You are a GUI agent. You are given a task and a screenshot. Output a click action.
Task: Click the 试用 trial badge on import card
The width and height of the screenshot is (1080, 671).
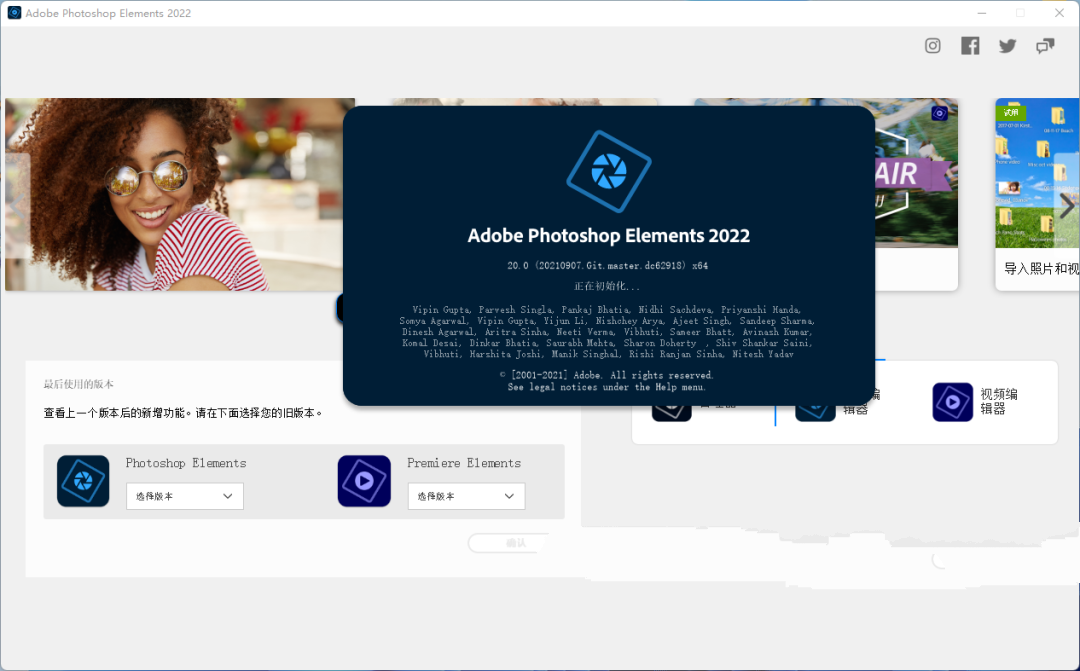coord(1011,112)
